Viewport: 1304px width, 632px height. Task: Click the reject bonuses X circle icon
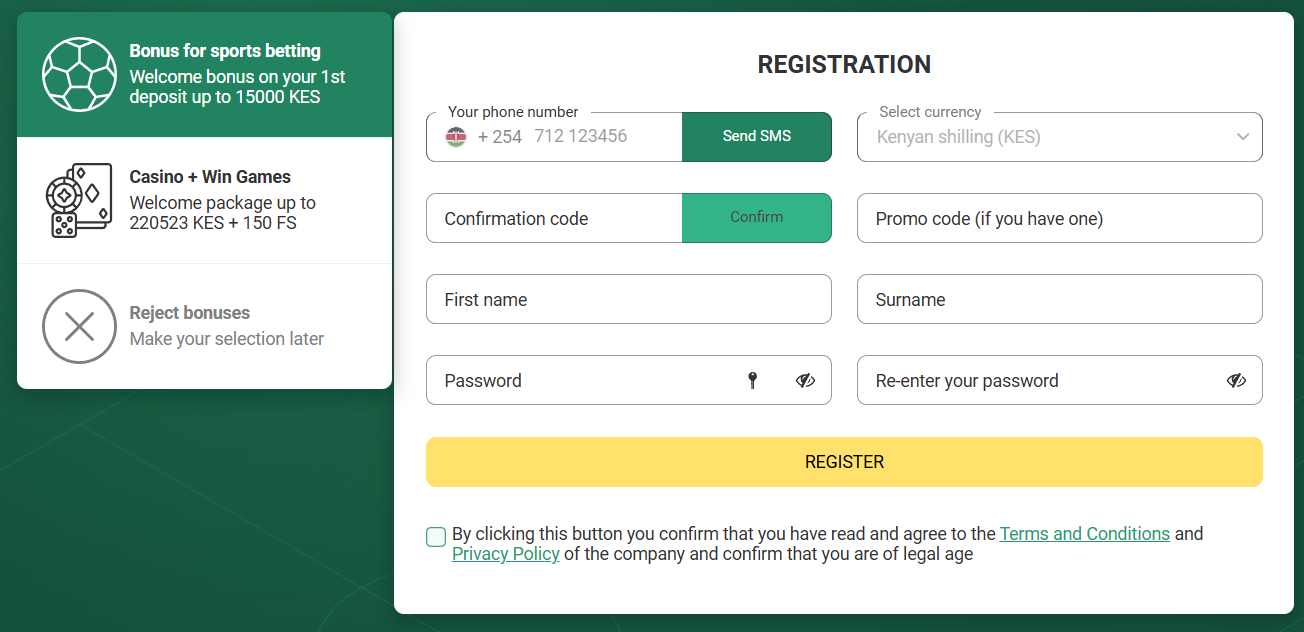coord(79,326)
